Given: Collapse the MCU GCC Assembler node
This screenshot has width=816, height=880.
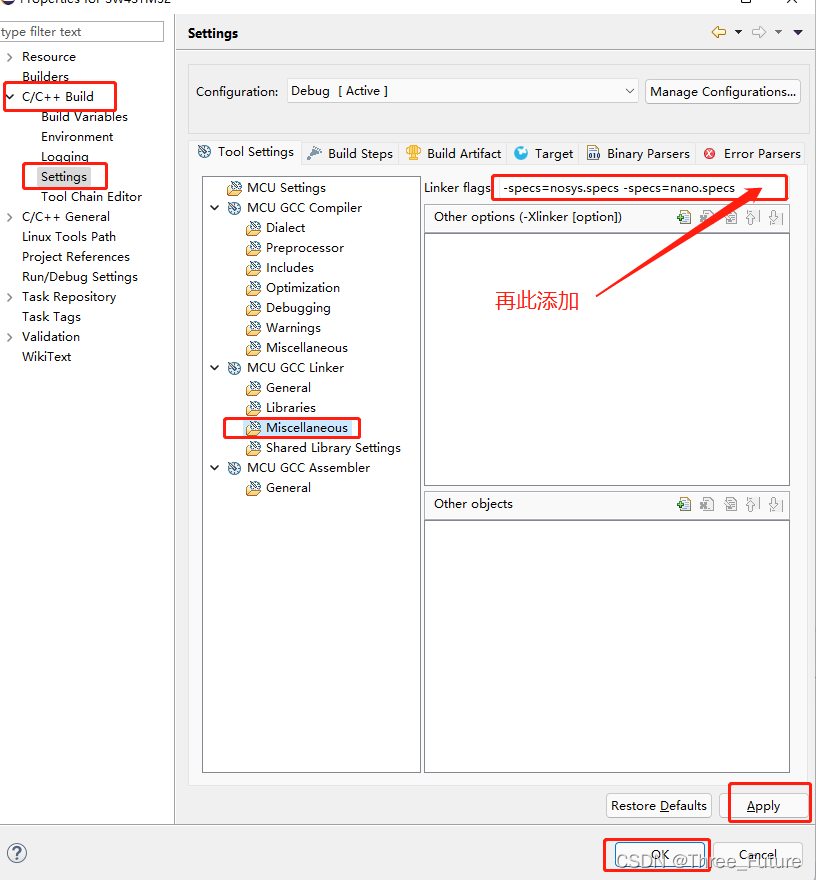Looking at the screenshot, I should (214, 468).
